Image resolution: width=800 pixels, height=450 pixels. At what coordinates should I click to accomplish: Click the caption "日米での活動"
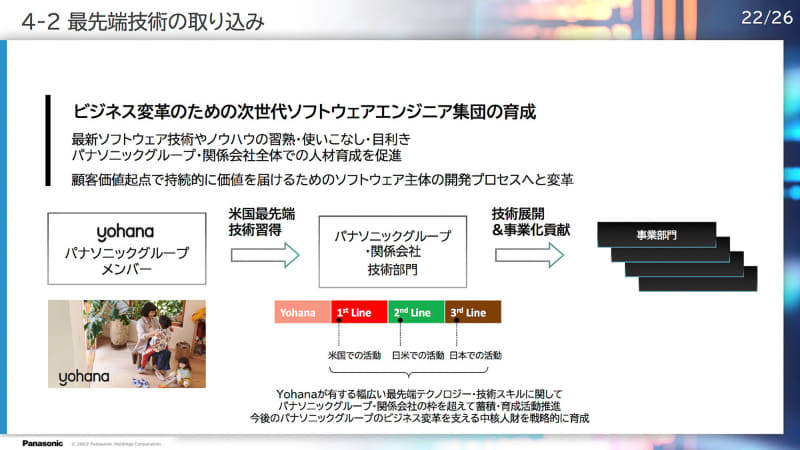click(x=418, y=356)
